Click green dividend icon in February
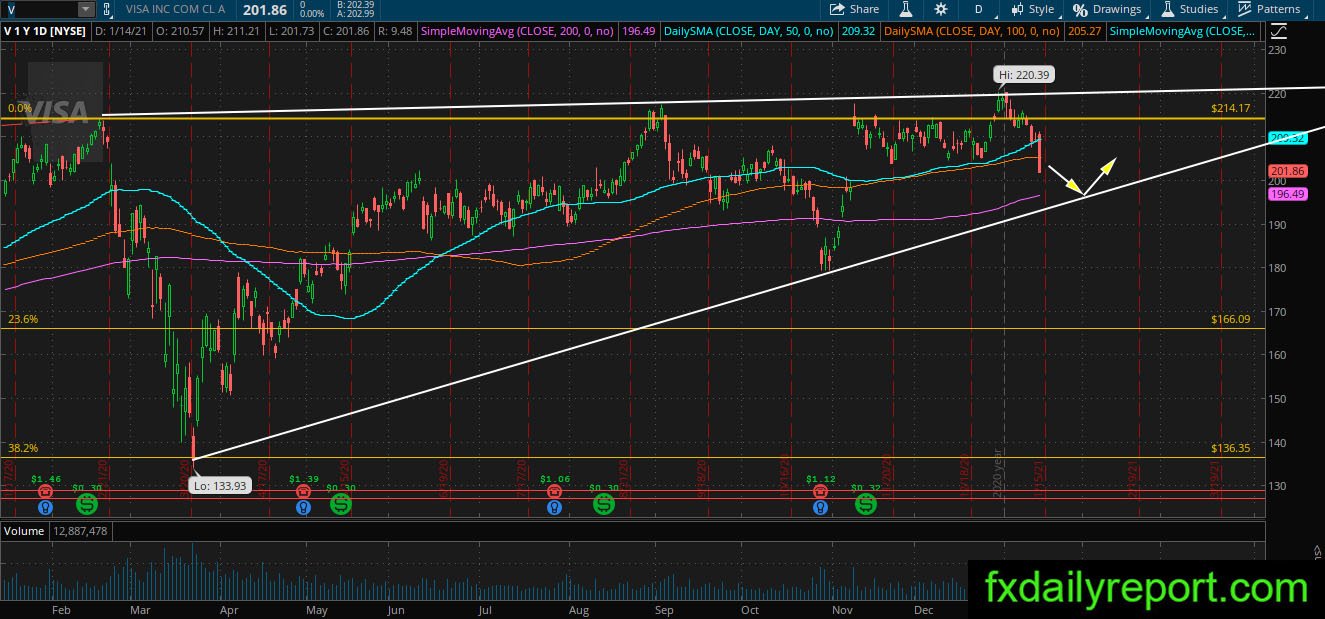The width and height of the screenshot is (1325, 619). click(85, 505)
